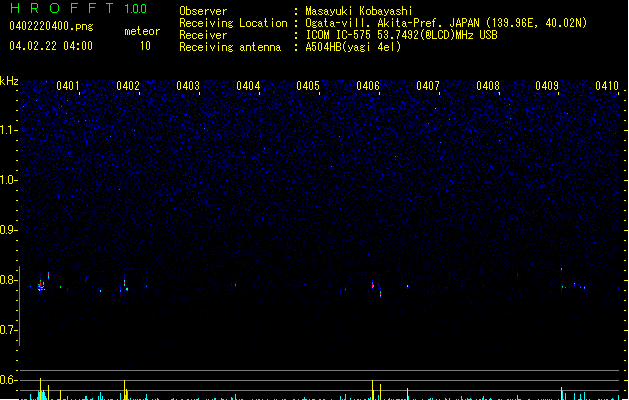Click the meteor count value 10

pos(145,46)
